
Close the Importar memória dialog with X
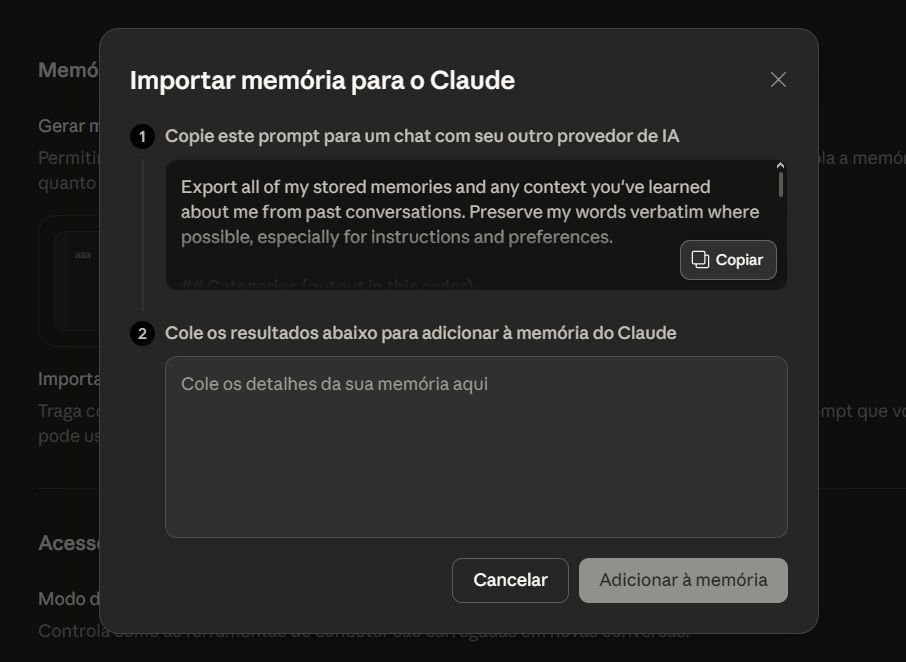(x=778, y=80)
